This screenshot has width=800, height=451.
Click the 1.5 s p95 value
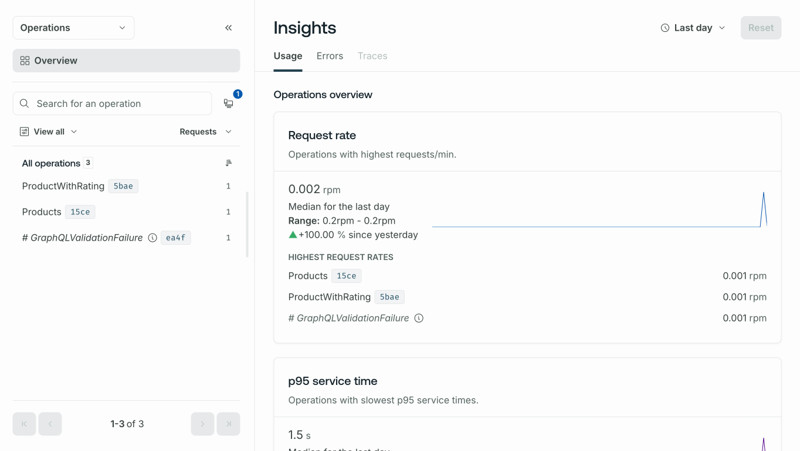pos(299,435)
